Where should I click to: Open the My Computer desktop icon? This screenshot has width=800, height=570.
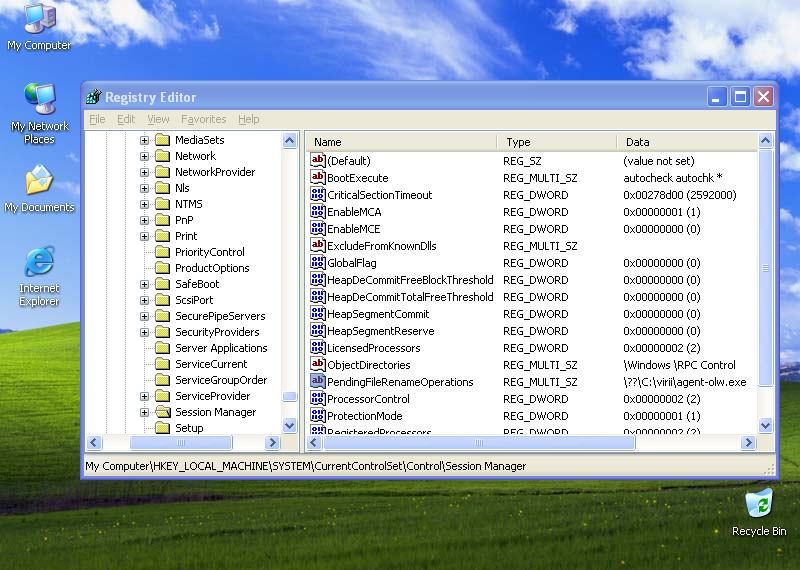pos(39,27)
